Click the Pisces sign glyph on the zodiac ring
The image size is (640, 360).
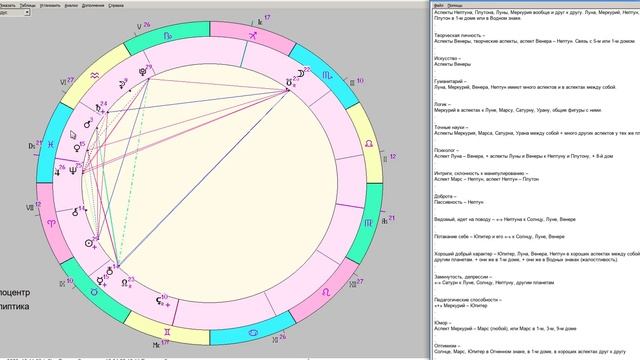tap(50, 144)
